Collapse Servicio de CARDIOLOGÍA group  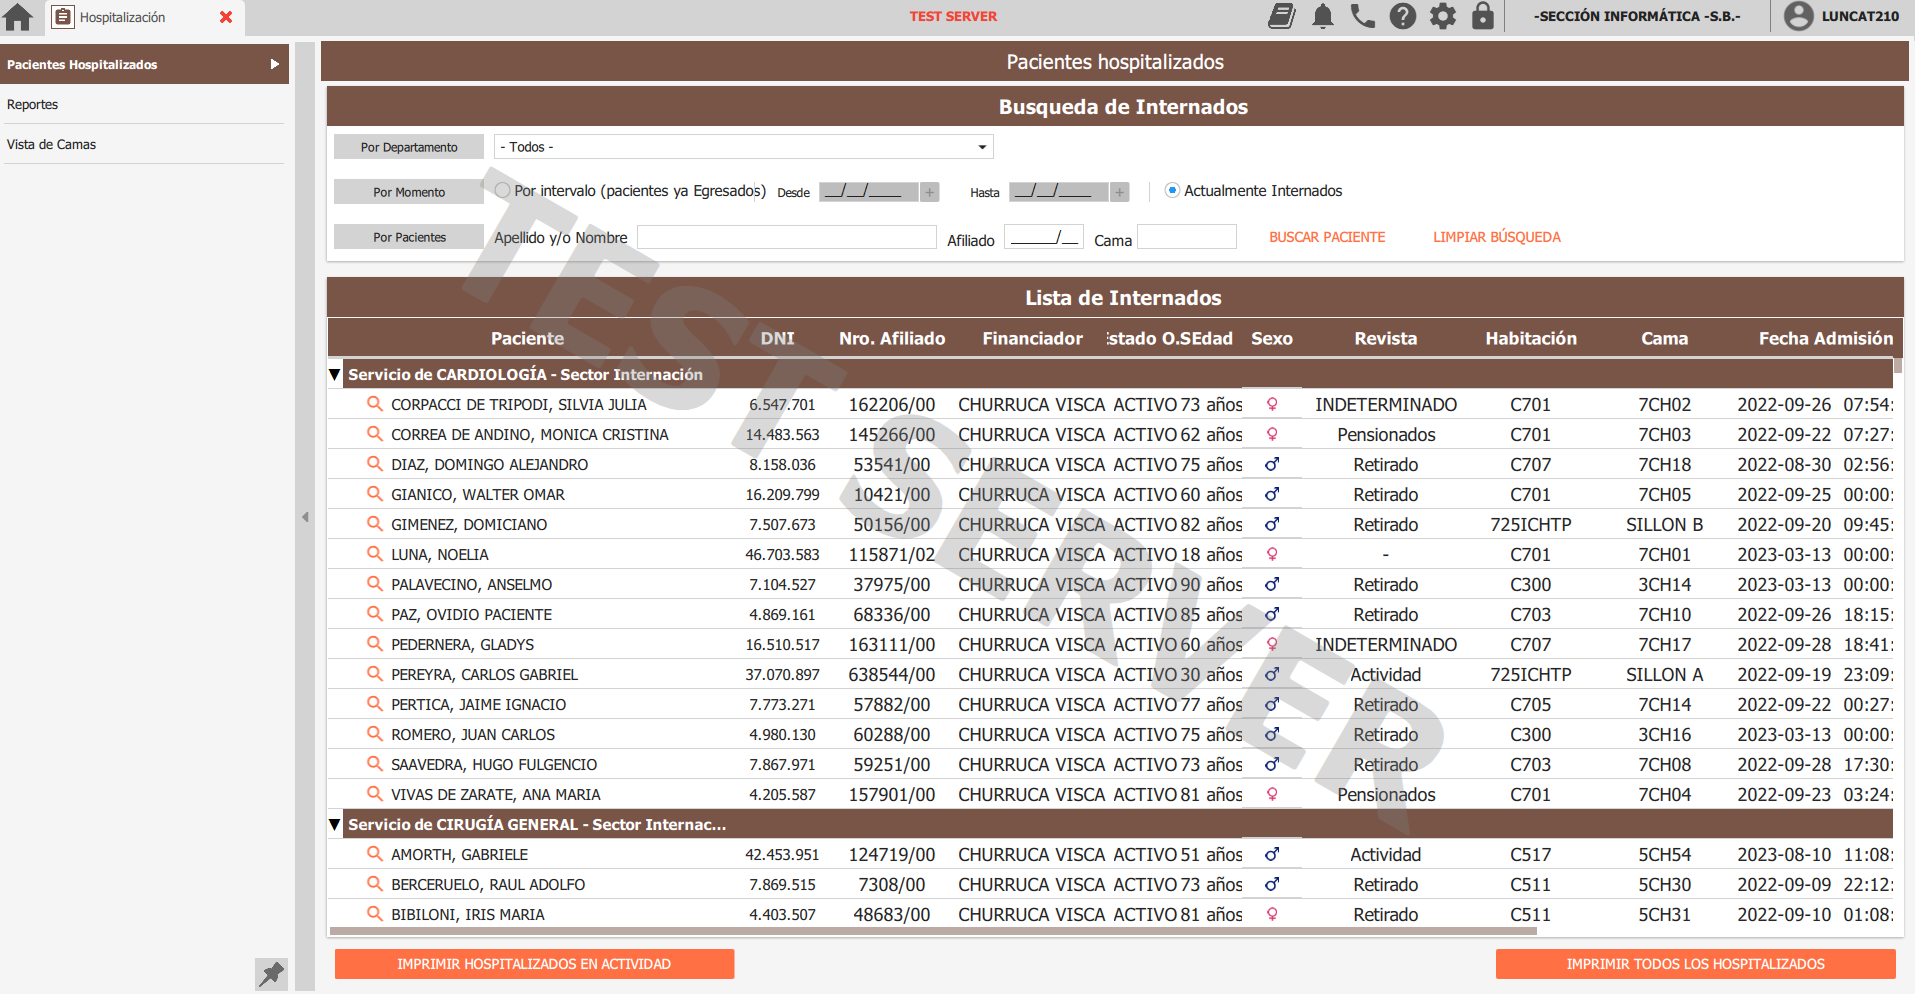[x=335, y=375]
